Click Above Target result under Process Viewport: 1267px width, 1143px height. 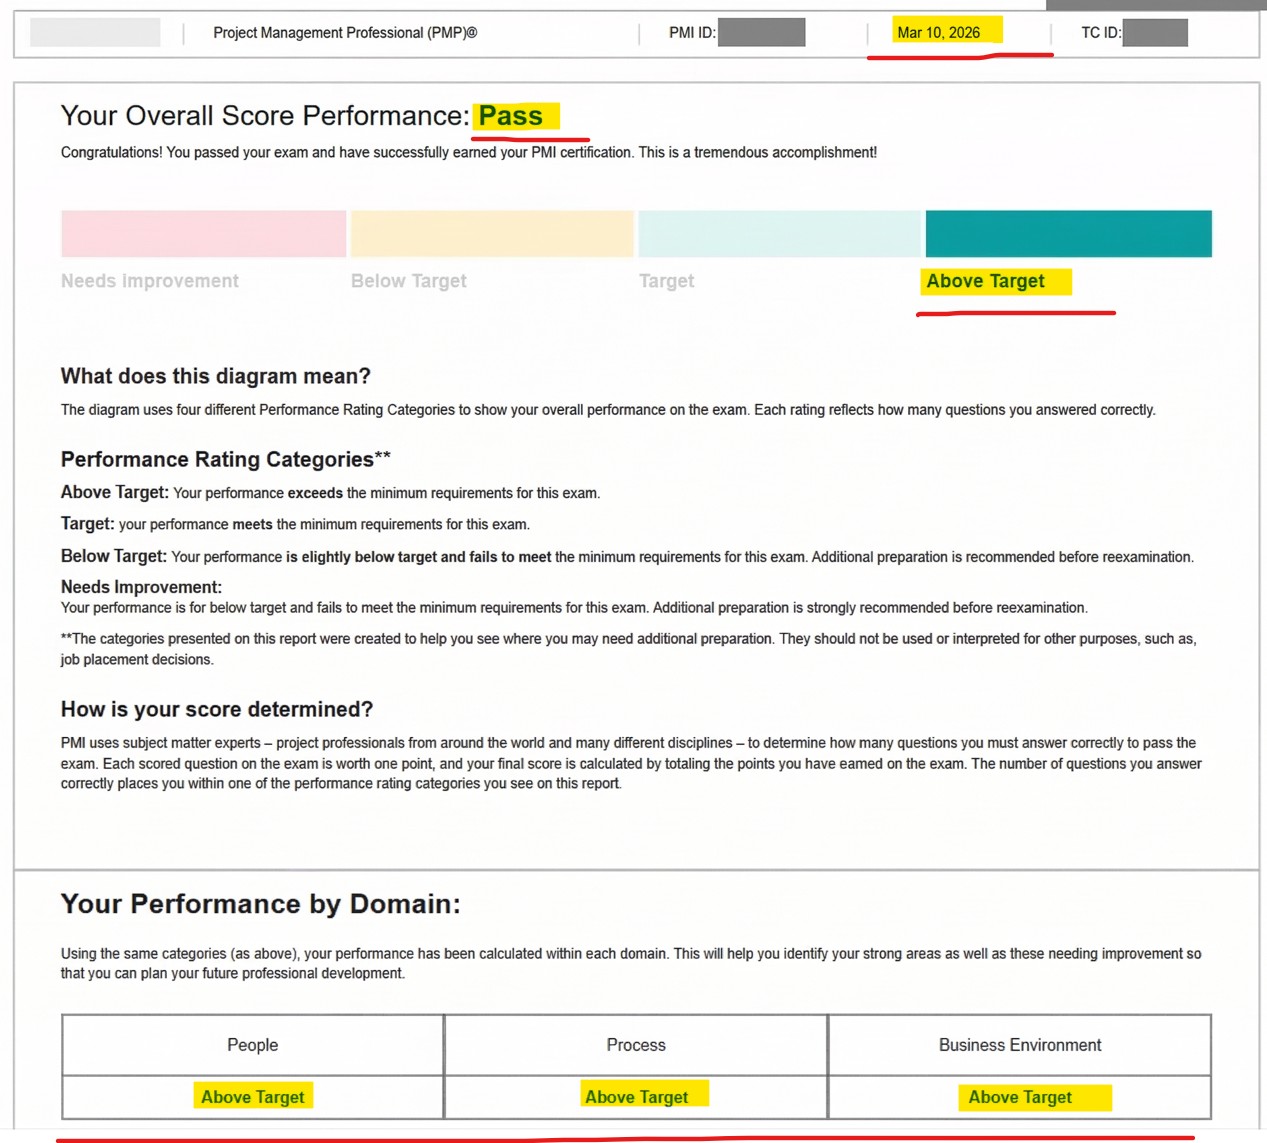click(637, 1097)
